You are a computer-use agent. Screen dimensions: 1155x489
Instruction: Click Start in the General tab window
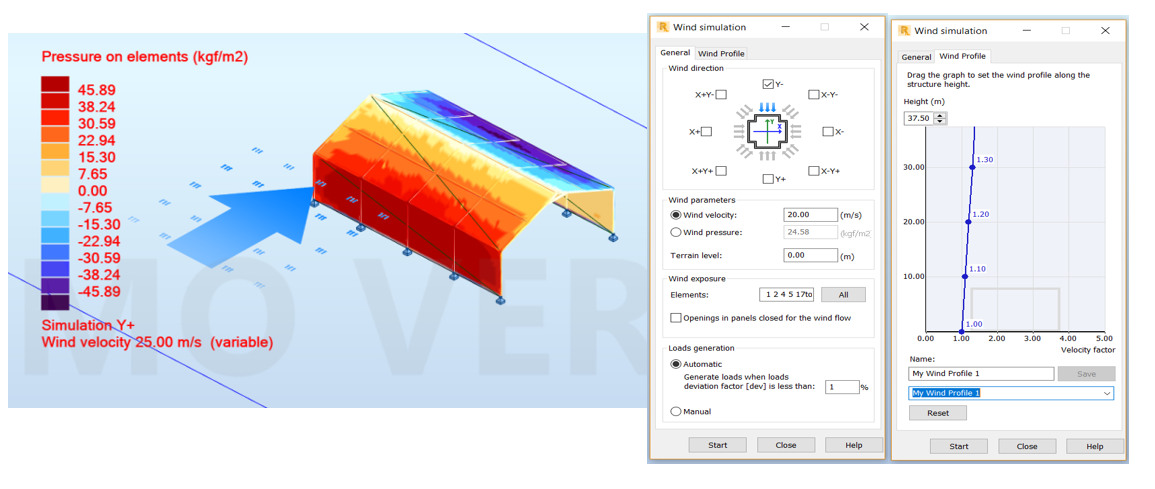(717, 445)
